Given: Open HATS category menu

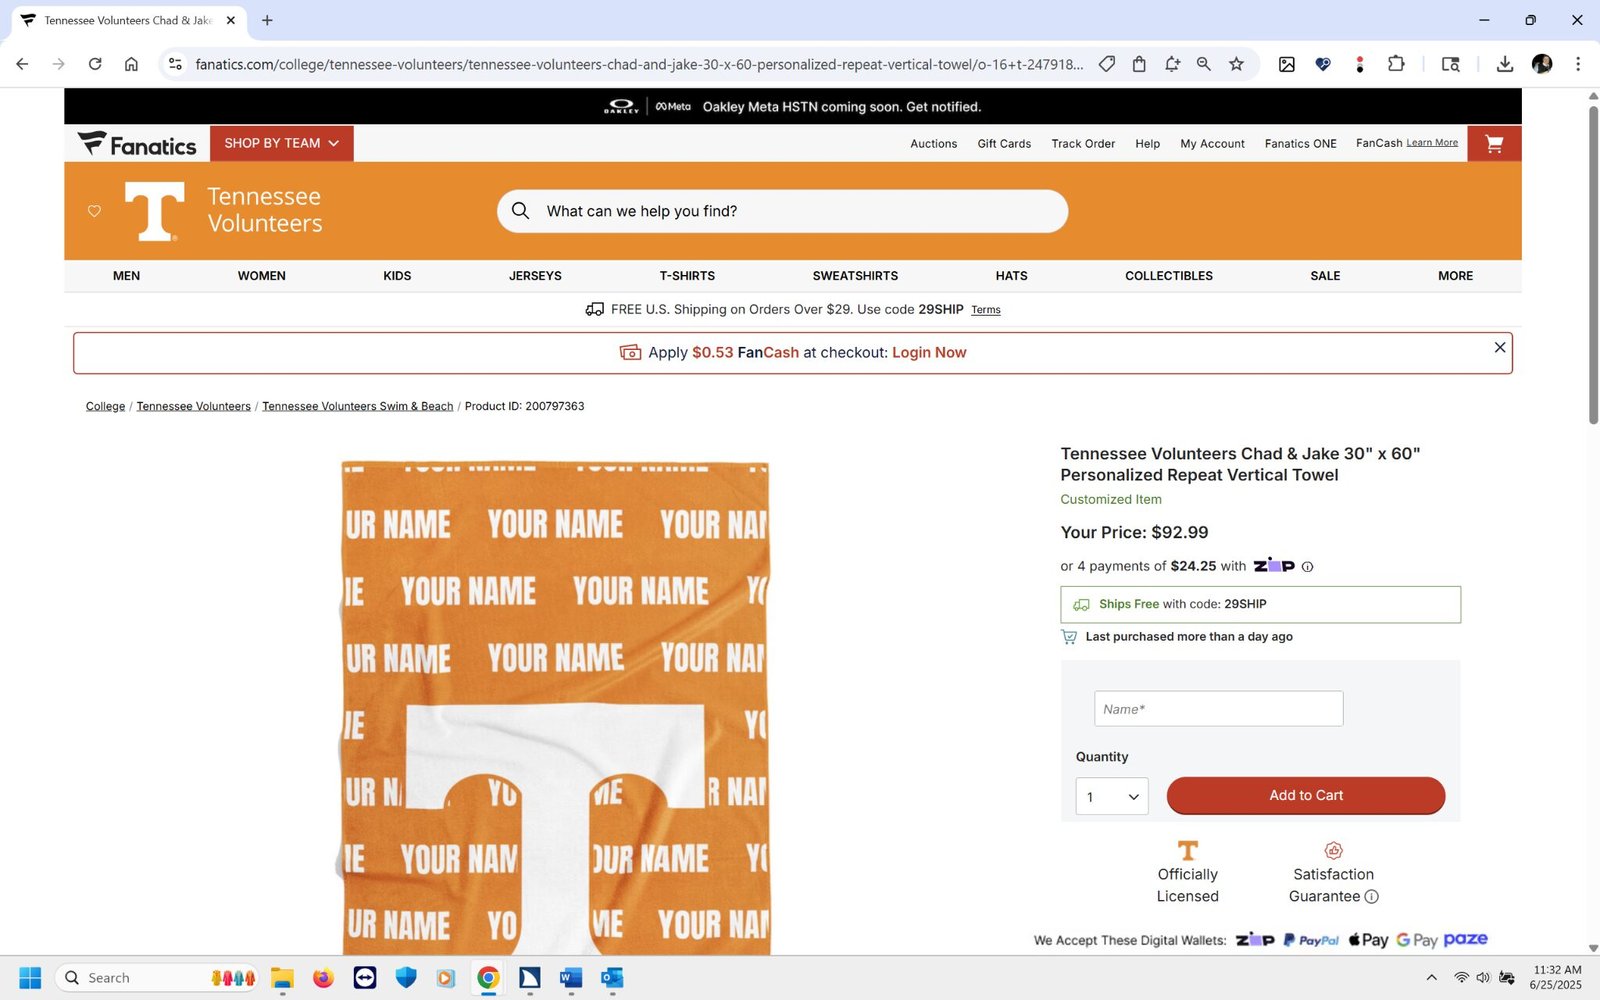Looking at the screenshot, I should point(1011,276).
